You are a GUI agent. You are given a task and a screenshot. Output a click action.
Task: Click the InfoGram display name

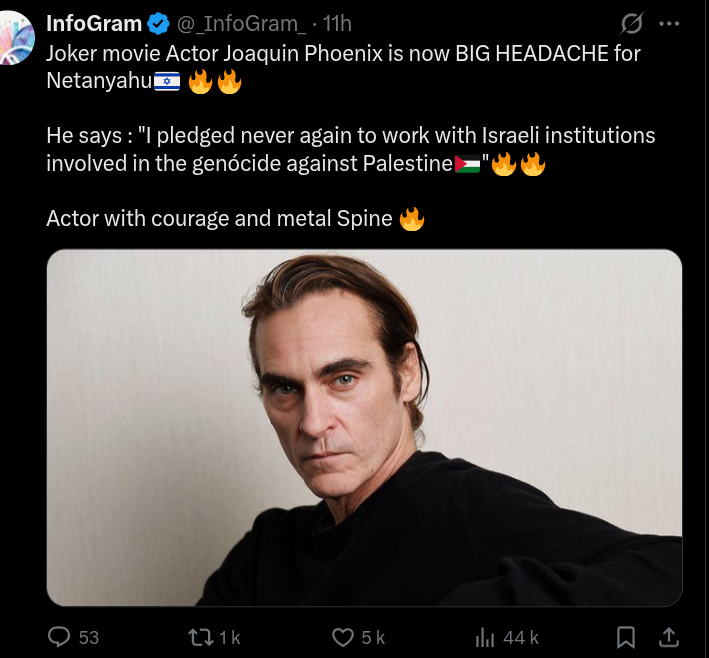[x=94, y=24]
